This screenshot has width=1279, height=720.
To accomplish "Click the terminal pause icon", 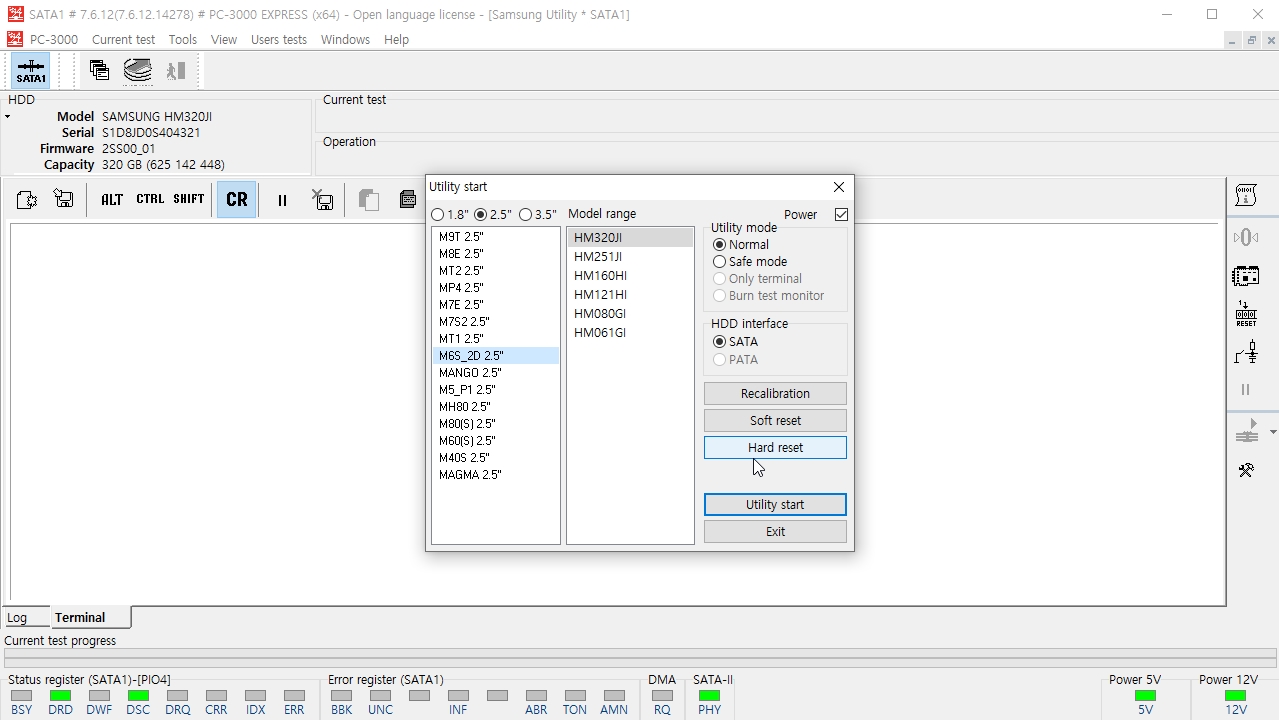I will [282, 200].
